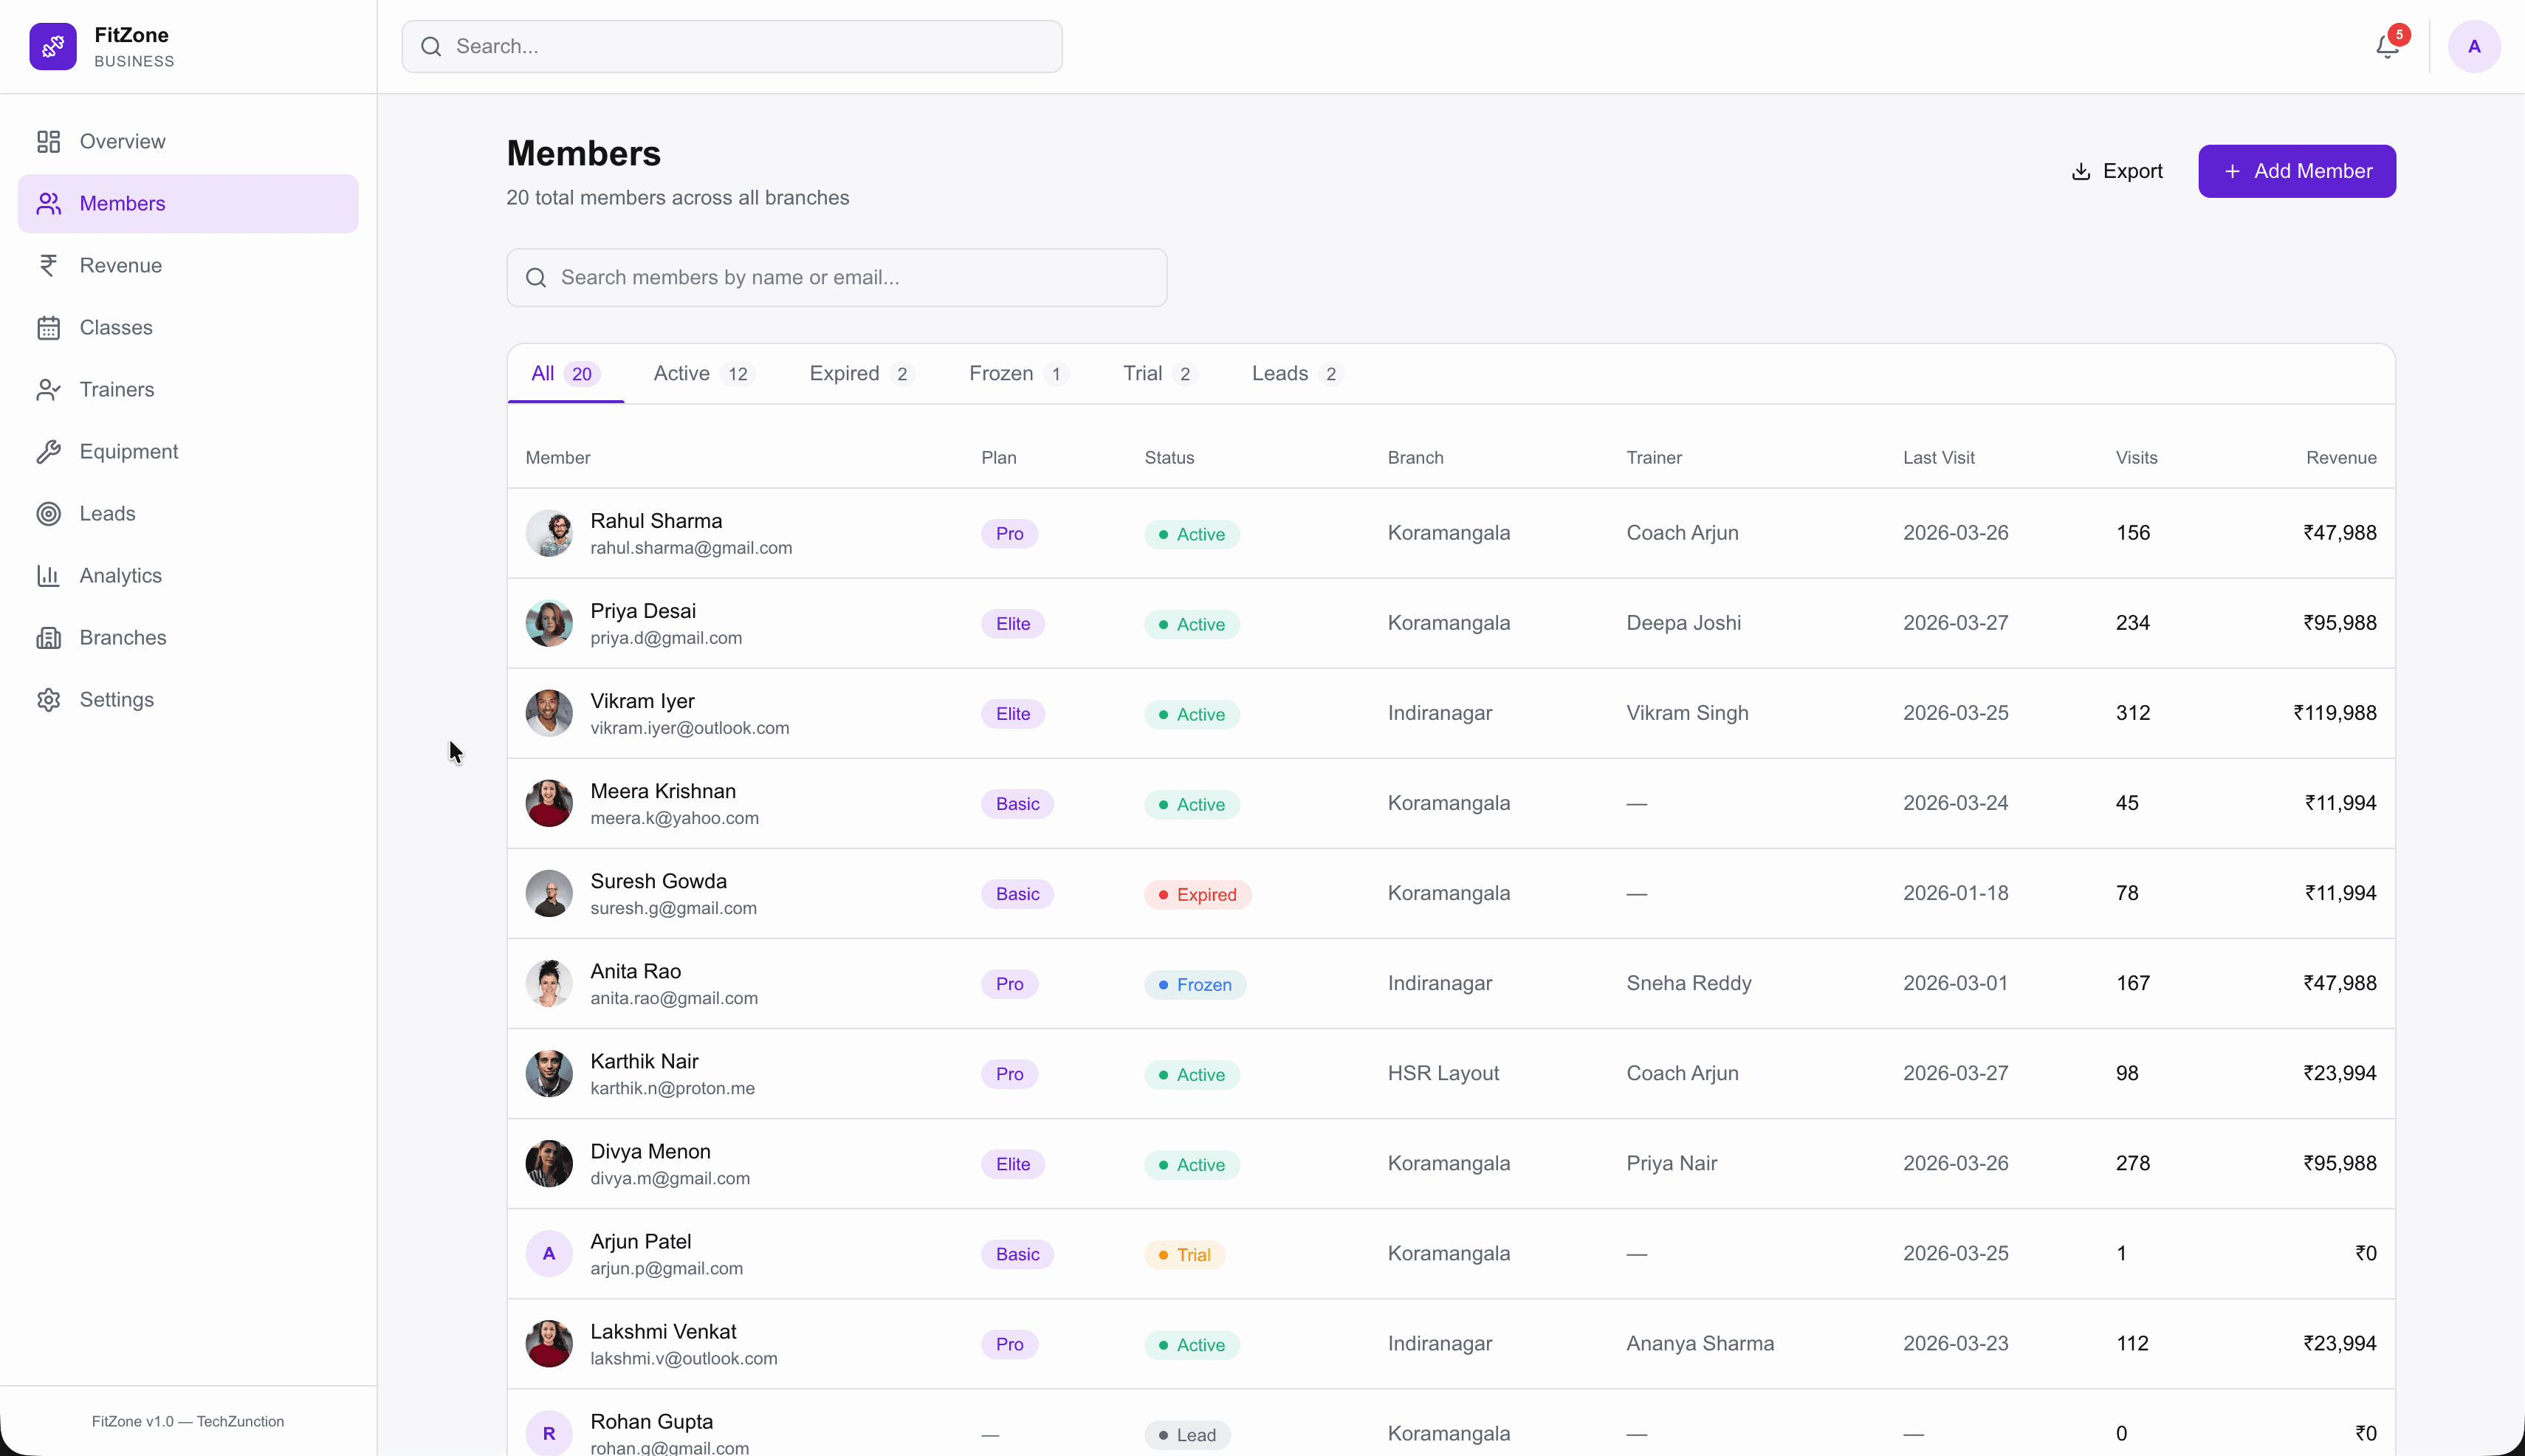Screen dimensions: 2525x1456
Task: Open the Classes section
Action: coord(116,327)
